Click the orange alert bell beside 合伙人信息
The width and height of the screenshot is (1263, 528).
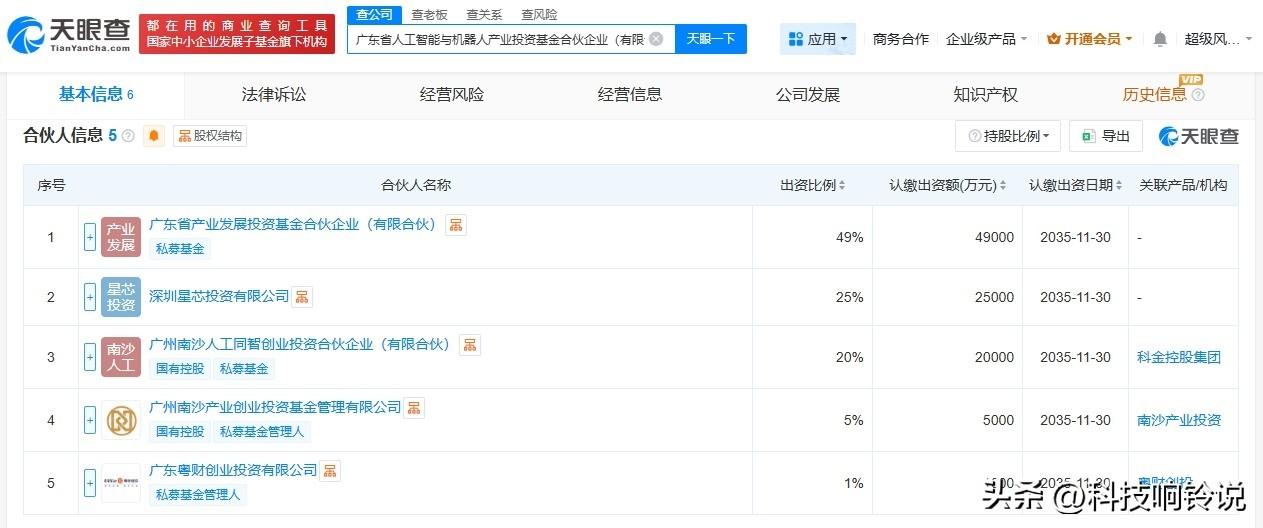pos(154,136)
